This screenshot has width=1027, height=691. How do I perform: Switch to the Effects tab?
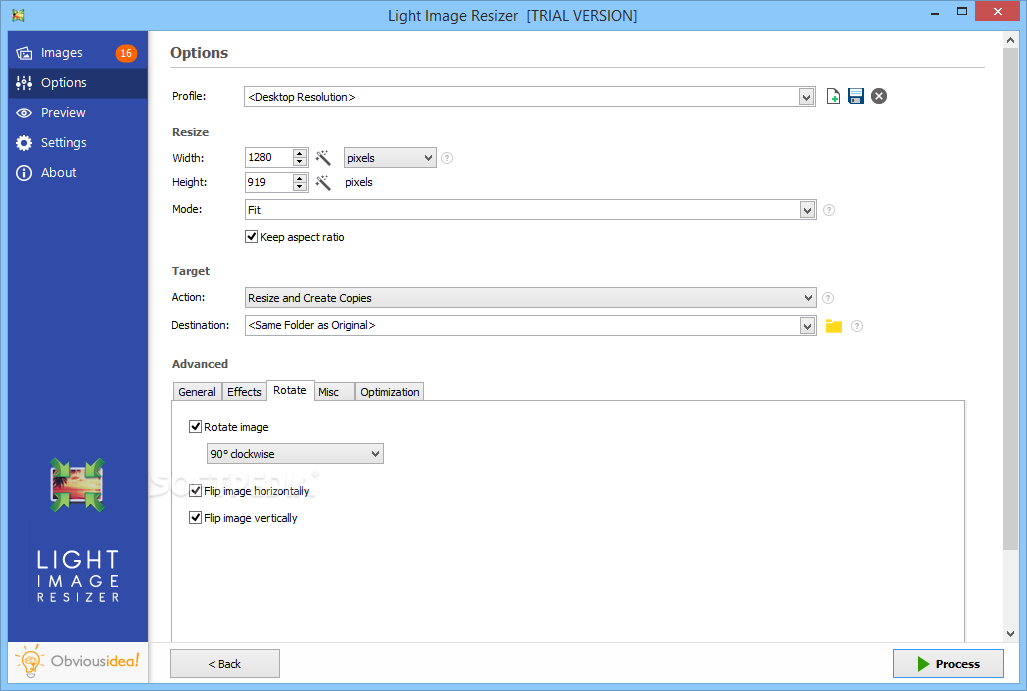click(x=244, y=392)
